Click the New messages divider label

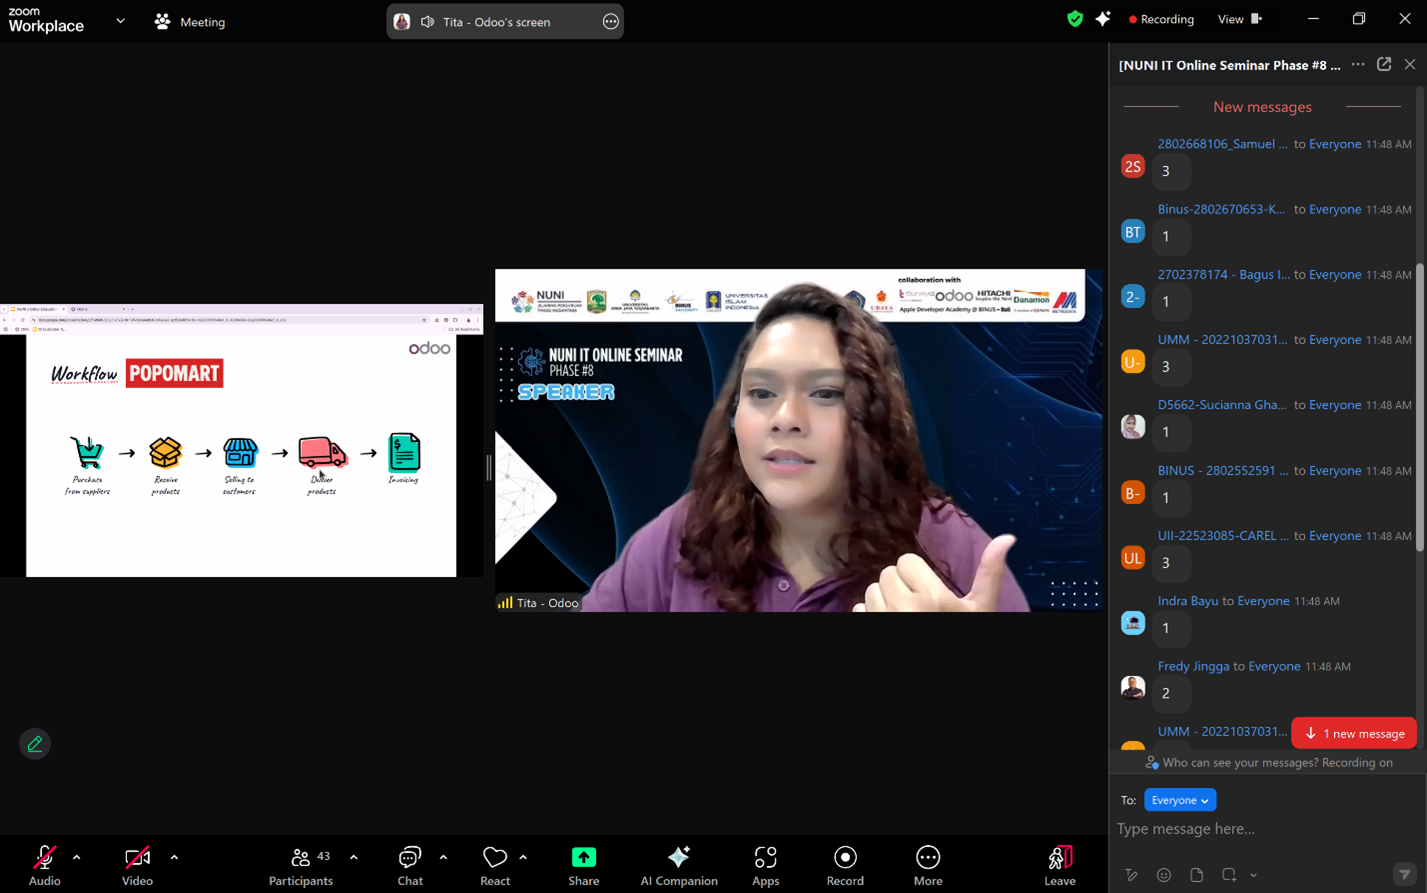pos(1262,107)
